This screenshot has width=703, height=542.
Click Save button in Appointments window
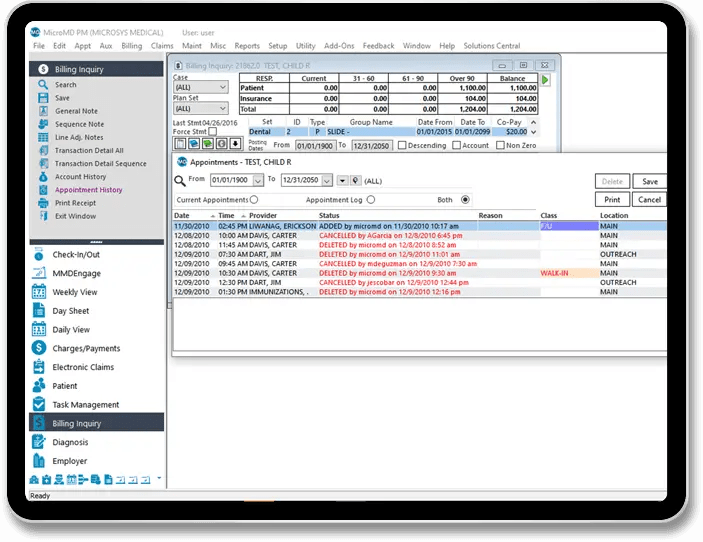pyautogui.click(x=650, y=181)
